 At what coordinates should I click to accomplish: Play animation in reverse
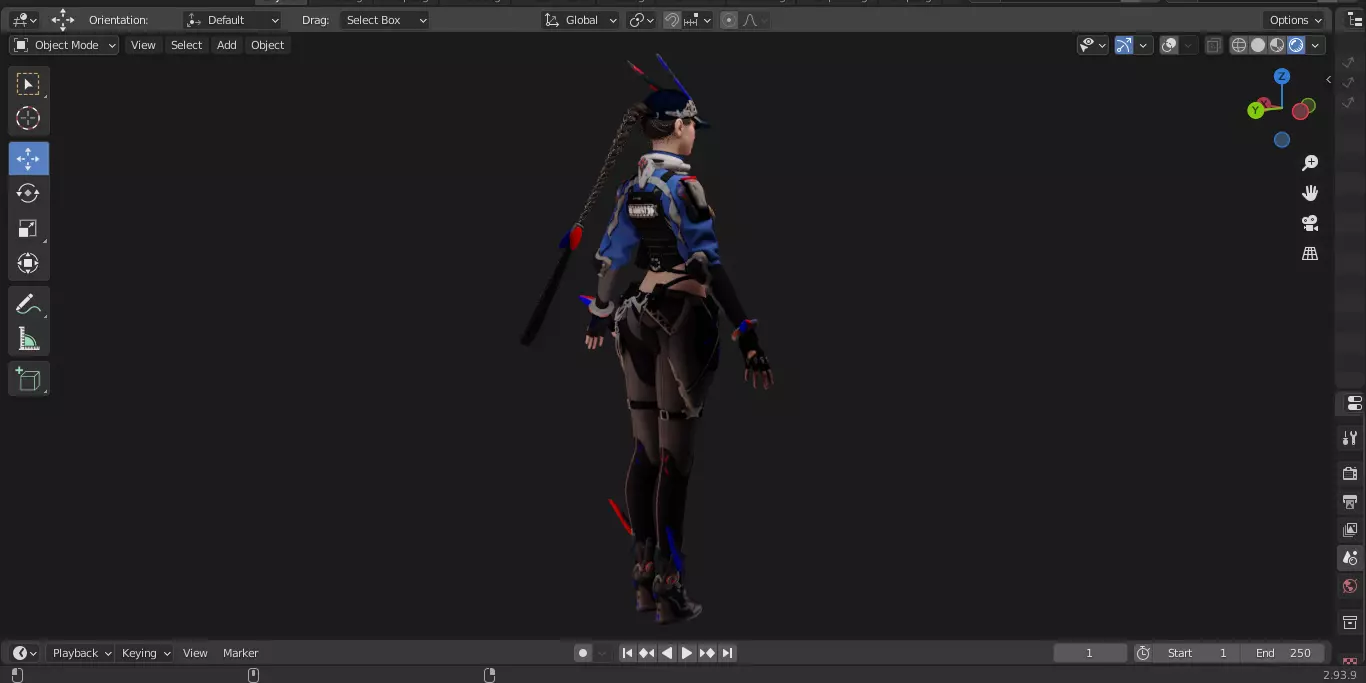tap(667, 653)
